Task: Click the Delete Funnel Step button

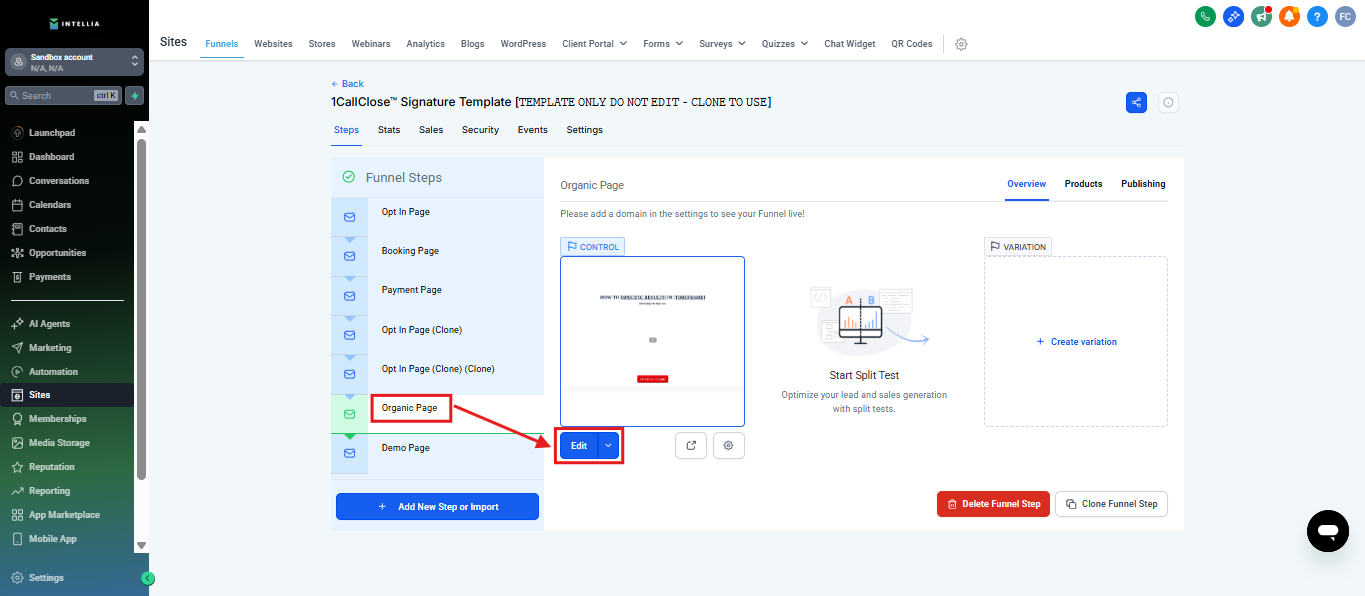Action: click(994, 504)
